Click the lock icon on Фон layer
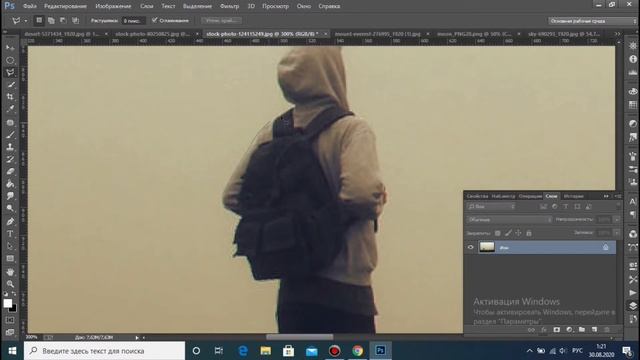The height and width of the screenshot is (360, 640). coord(605,247)
